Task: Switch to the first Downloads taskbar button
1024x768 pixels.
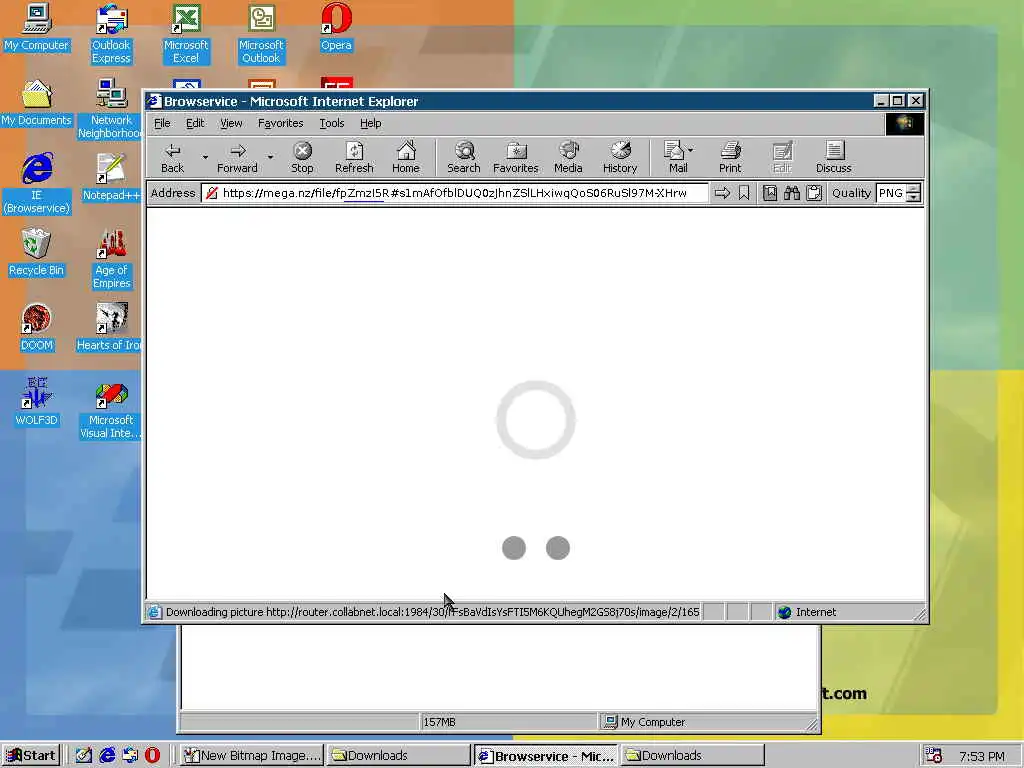Action: [x=398, y=756]
